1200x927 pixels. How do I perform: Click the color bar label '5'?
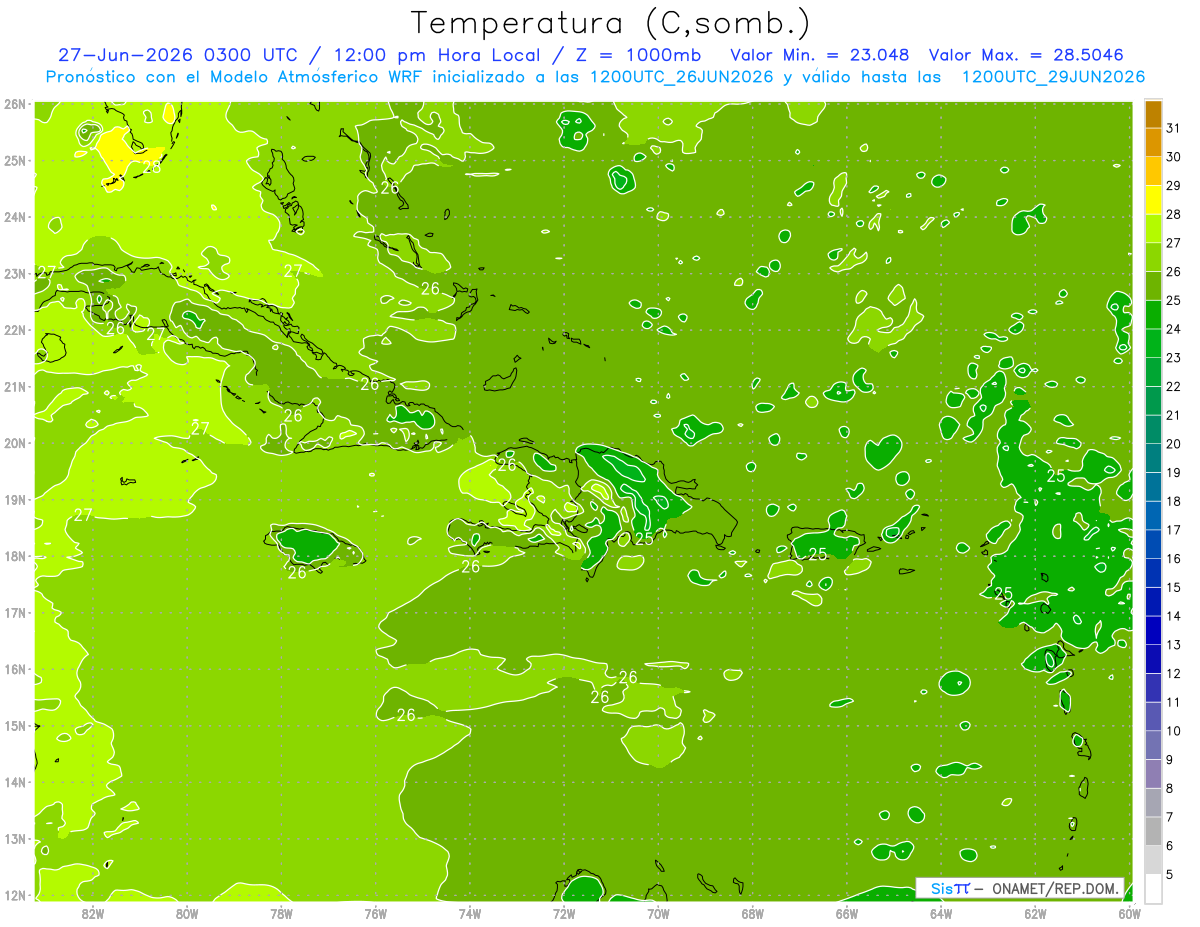tap(1170, 875)
